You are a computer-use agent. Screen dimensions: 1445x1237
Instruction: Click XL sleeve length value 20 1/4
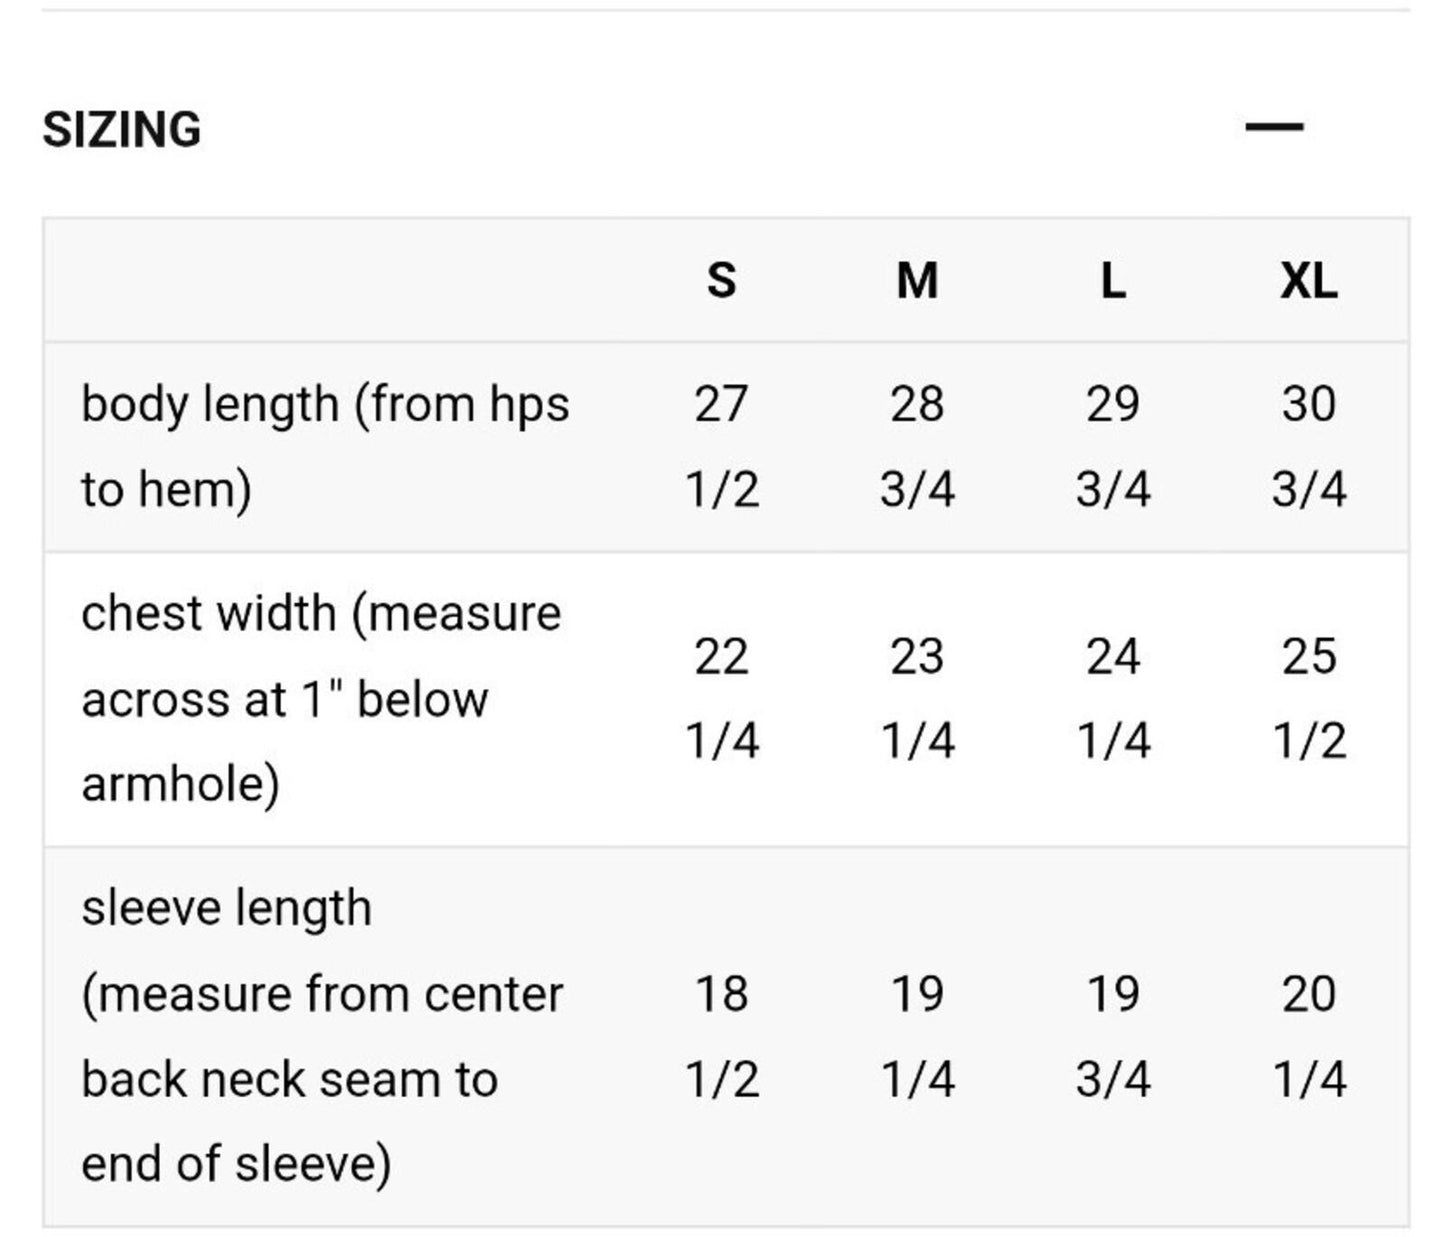(x=1309, y=1036)
